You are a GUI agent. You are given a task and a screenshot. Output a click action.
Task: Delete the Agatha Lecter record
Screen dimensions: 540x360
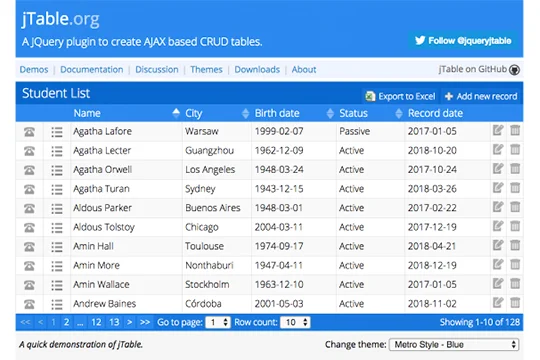[x=515, y=150]
